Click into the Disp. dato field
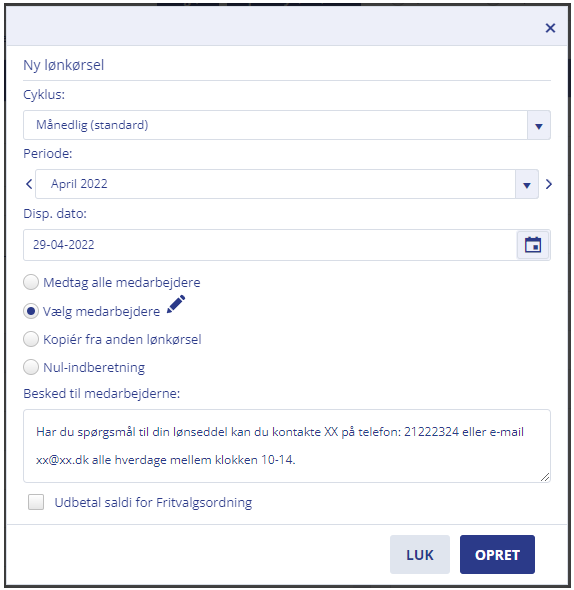This screenshot has width=574, height=590. point(270,245)
